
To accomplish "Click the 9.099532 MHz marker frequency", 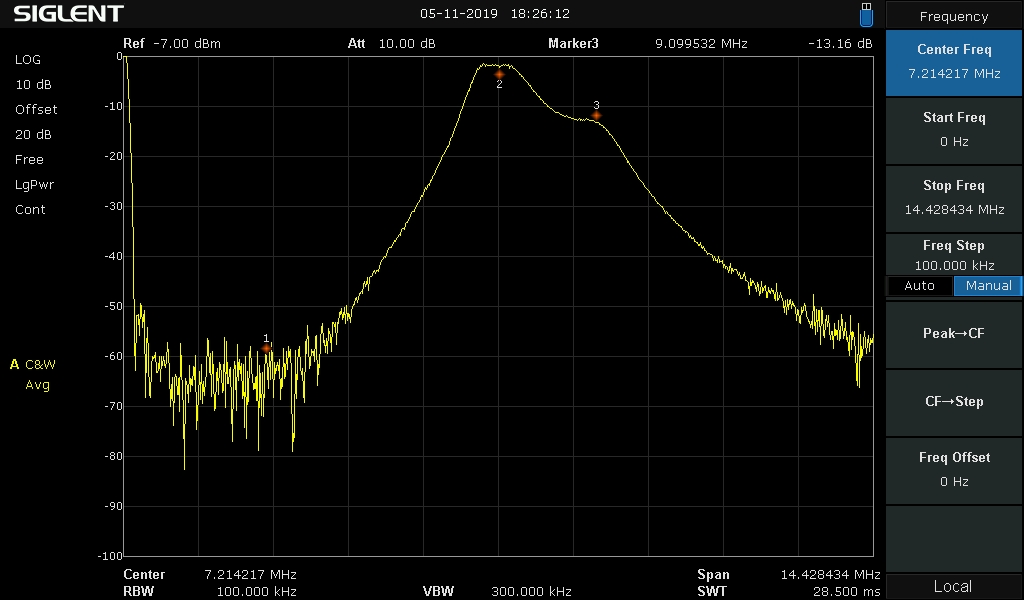I will point(701,44).
